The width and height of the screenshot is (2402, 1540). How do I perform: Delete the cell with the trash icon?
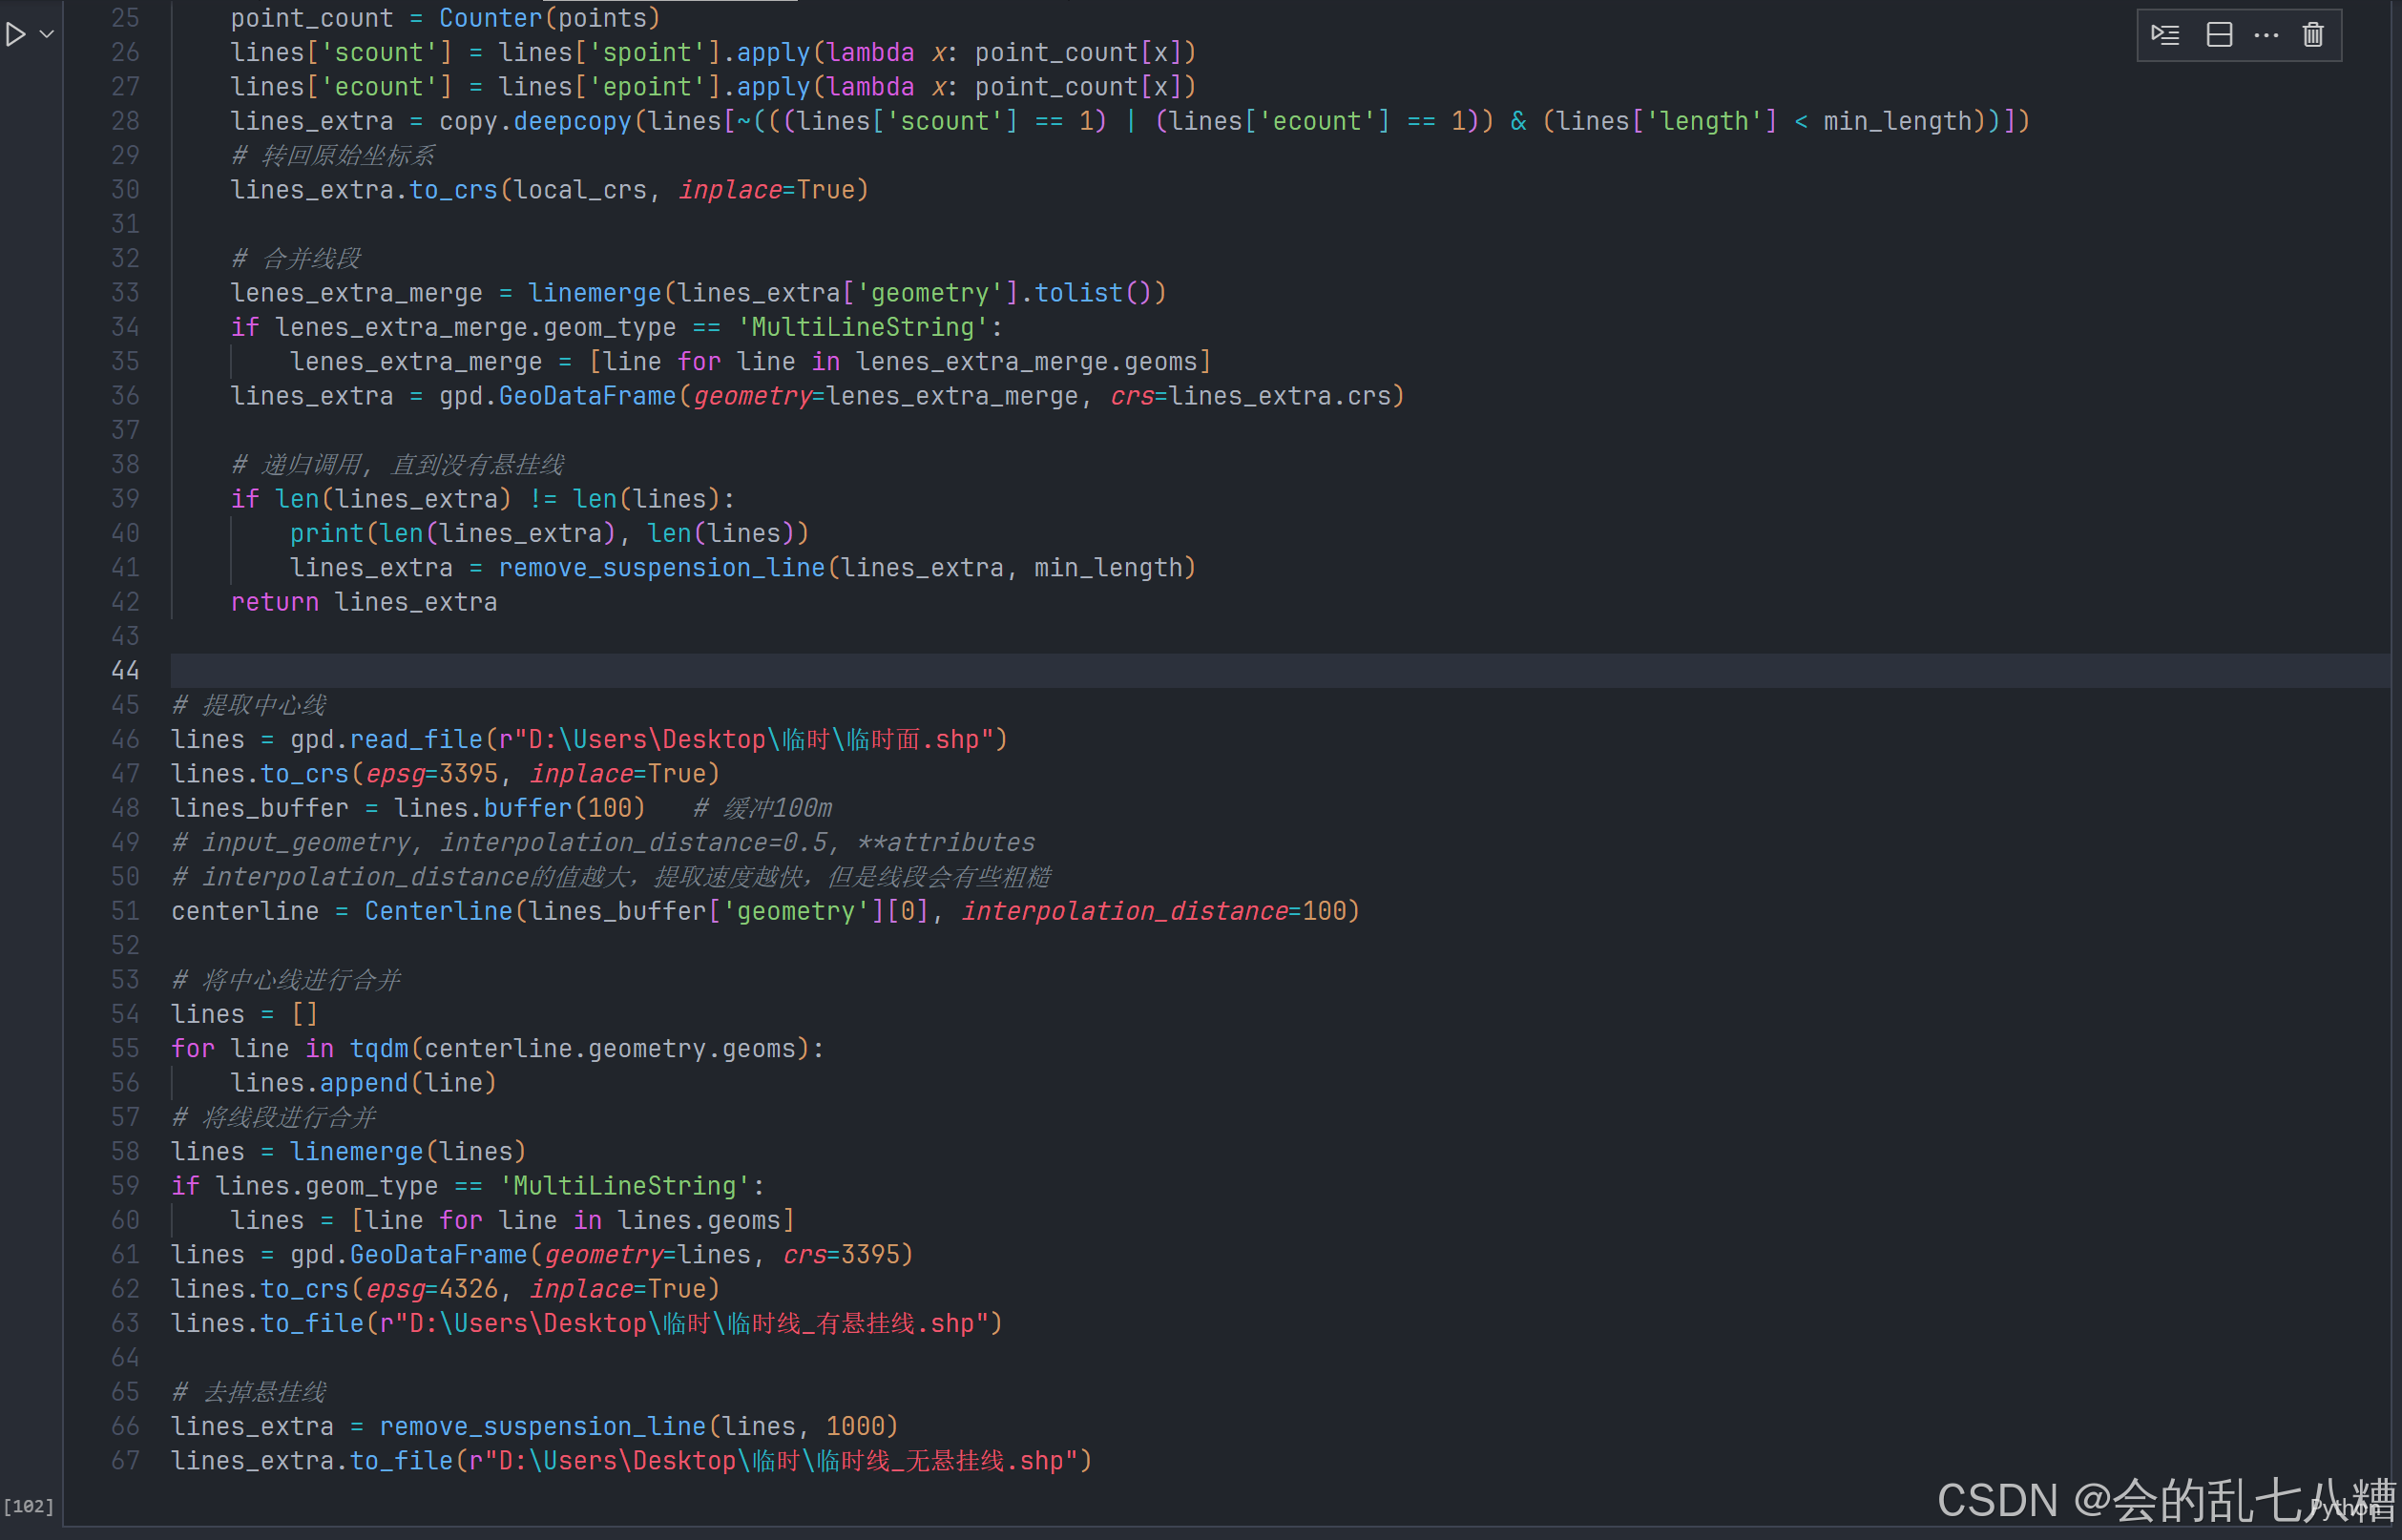[x=2313, y=35]
